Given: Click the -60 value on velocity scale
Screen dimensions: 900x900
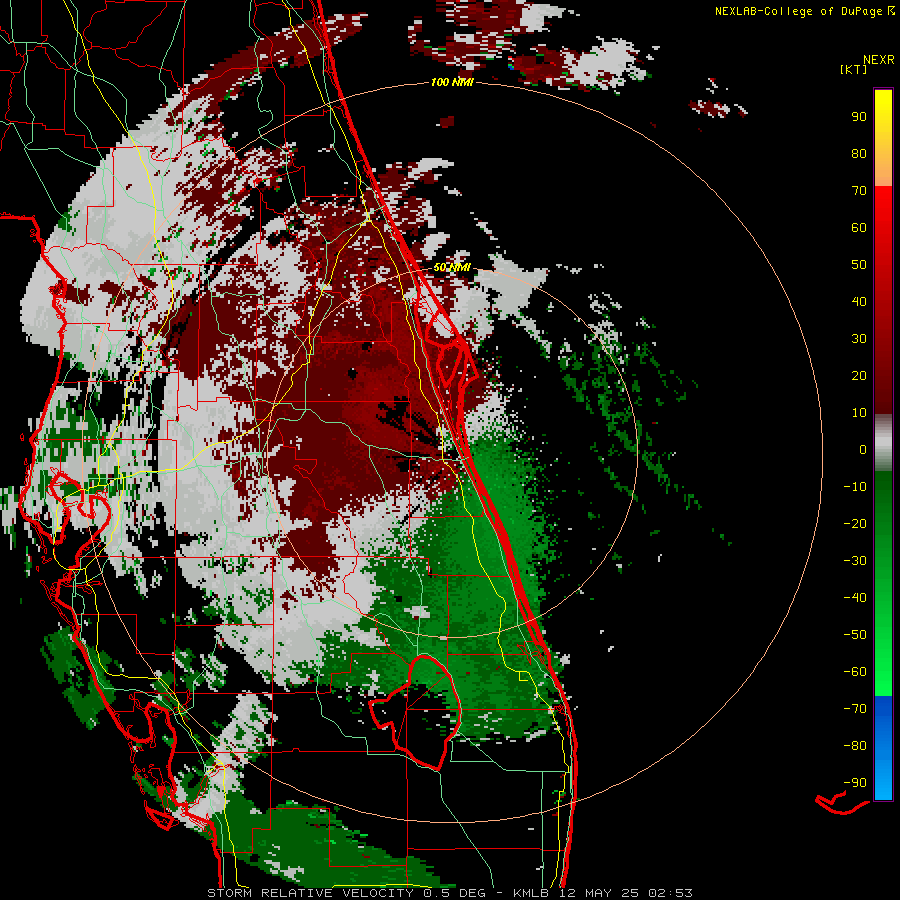Looking at the screenshot, I should click(855, 672).
